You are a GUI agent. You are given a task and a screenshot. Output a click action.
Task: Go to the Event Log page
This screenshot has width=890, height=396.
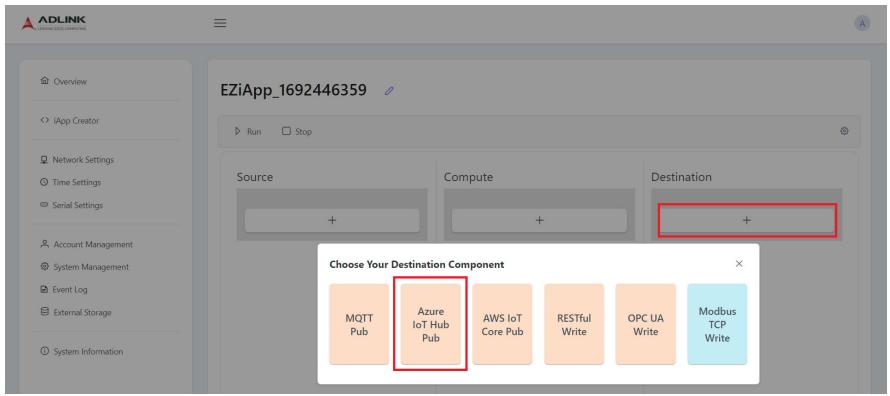click(x=64, y=290)
